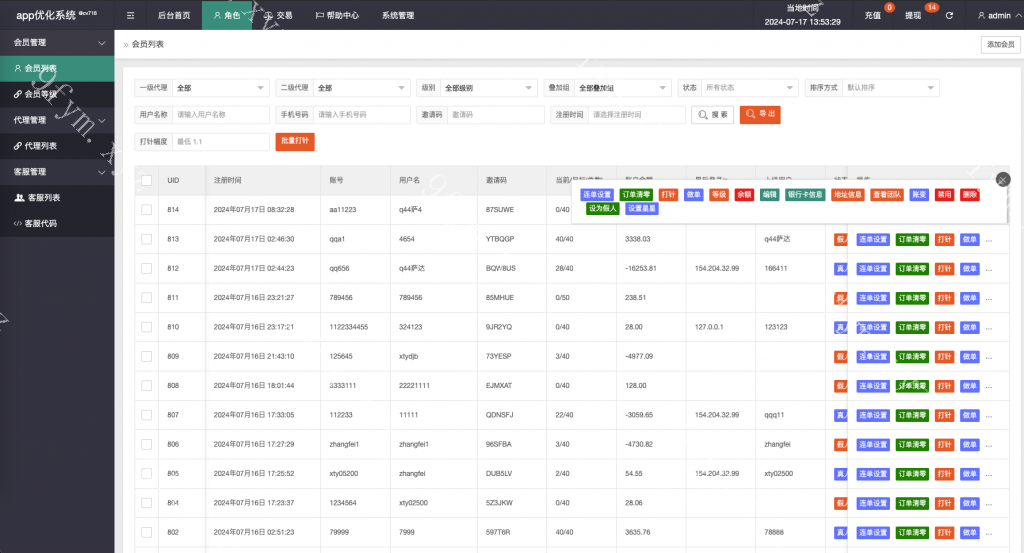The height and width of the screenshot is (553, 1024).
Task: Select the 会员列表 sidebar item
Action: tap(57, 68)
